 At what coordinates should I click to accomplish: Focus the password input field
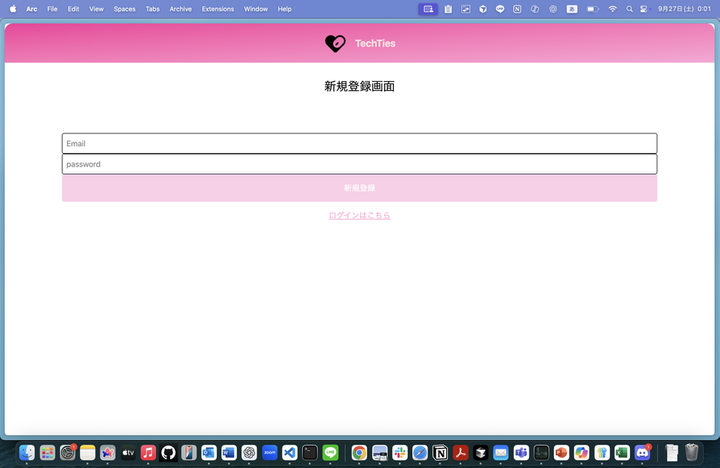click(x=360, y=164)
